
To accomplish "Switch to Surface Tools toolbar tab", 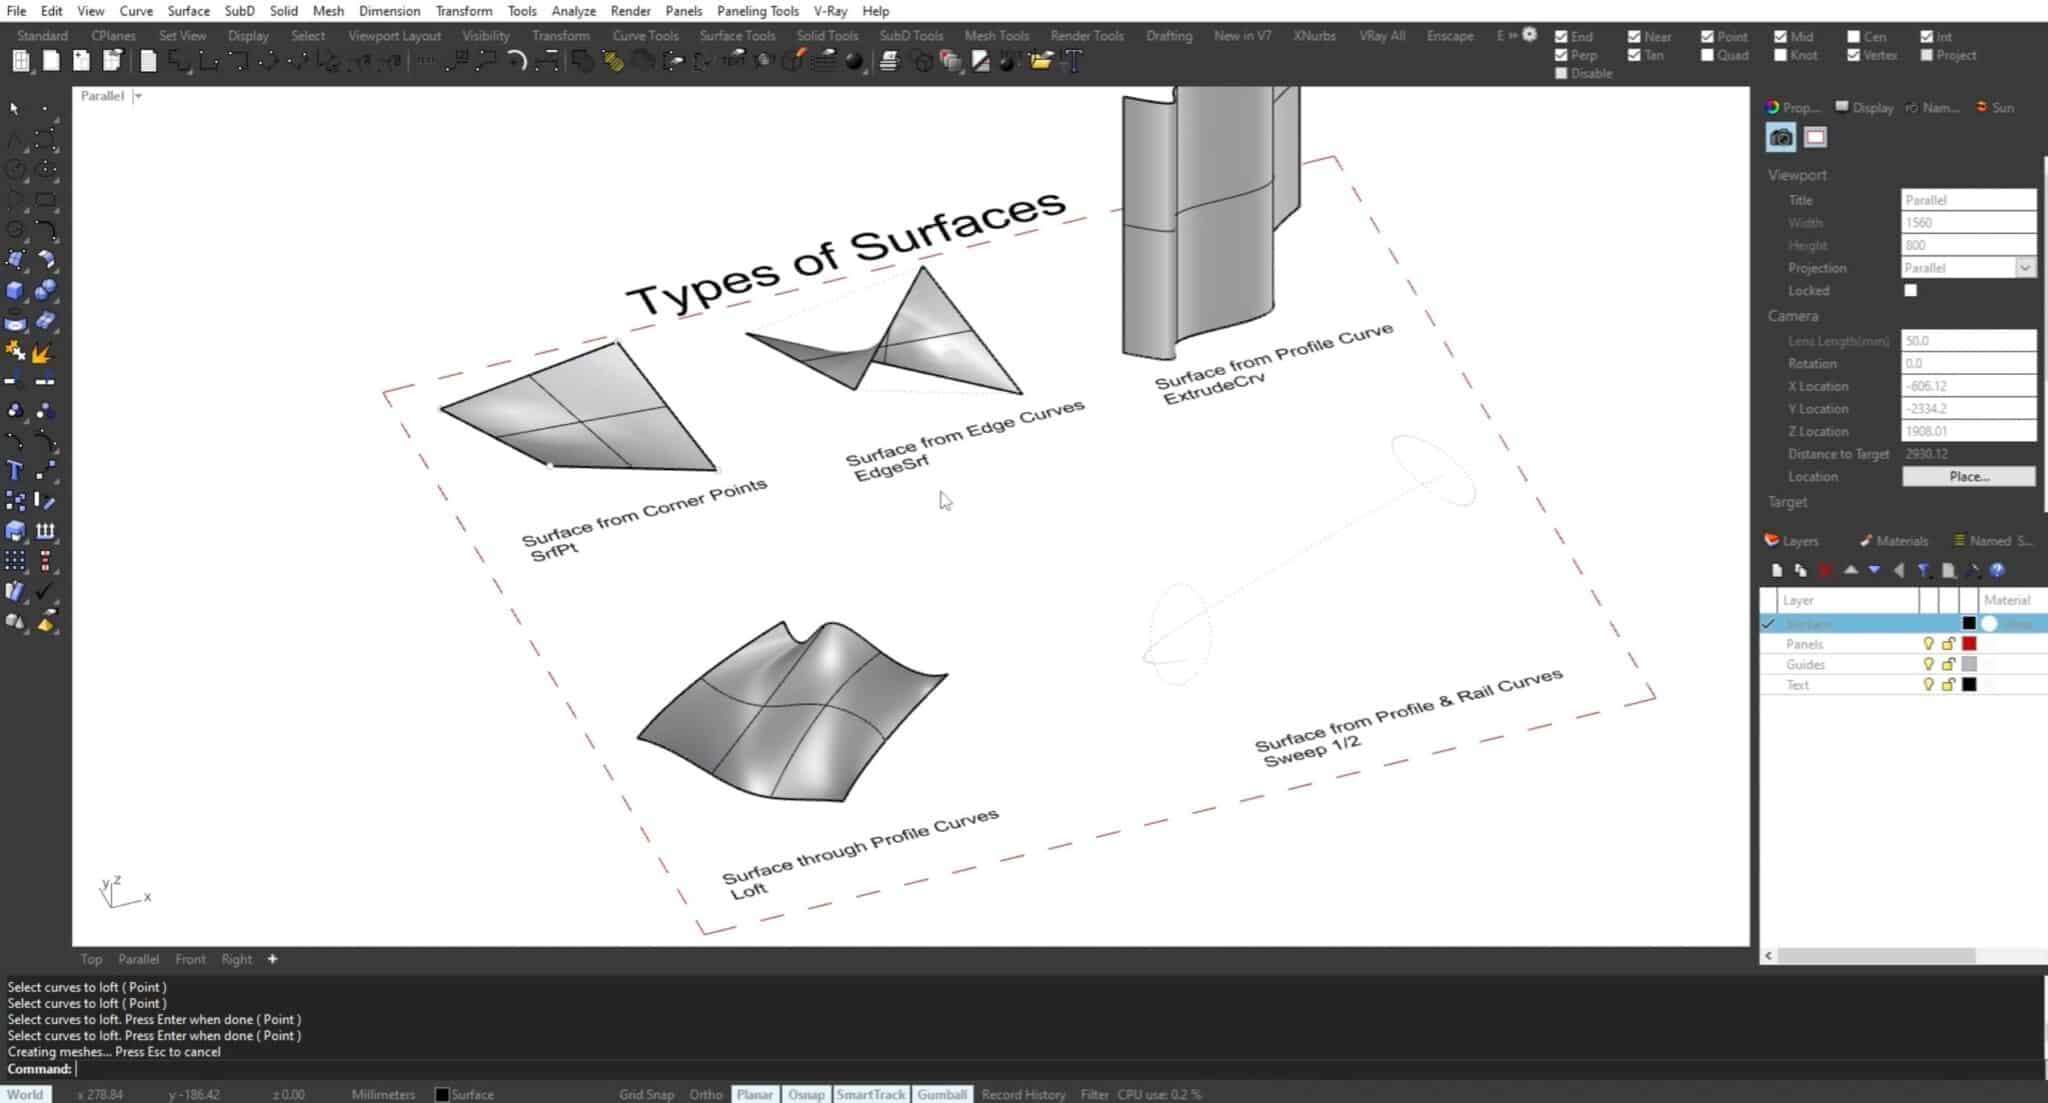I will (x=737, y=35).
